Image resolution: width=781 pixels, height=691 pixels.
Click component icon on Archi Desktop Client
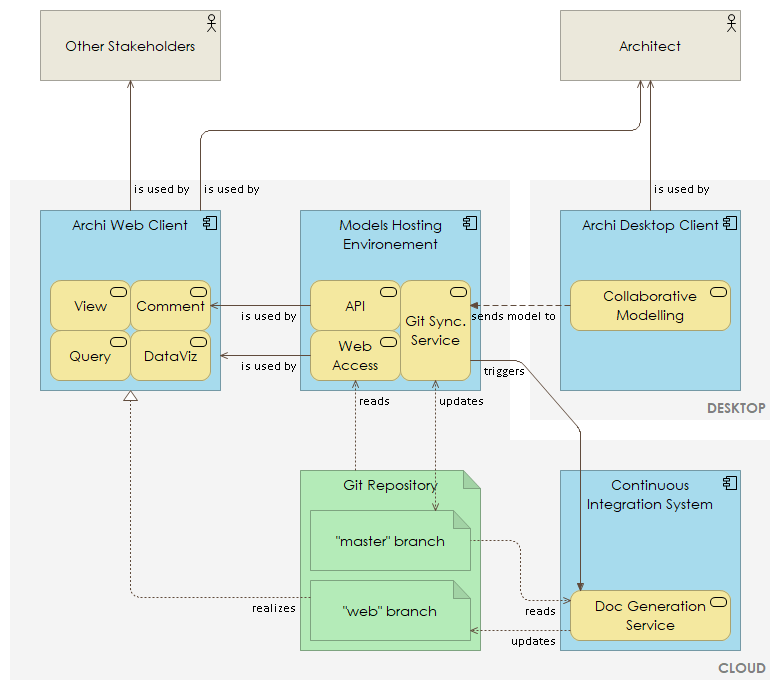pyautogui.click(x=730, y=223)
